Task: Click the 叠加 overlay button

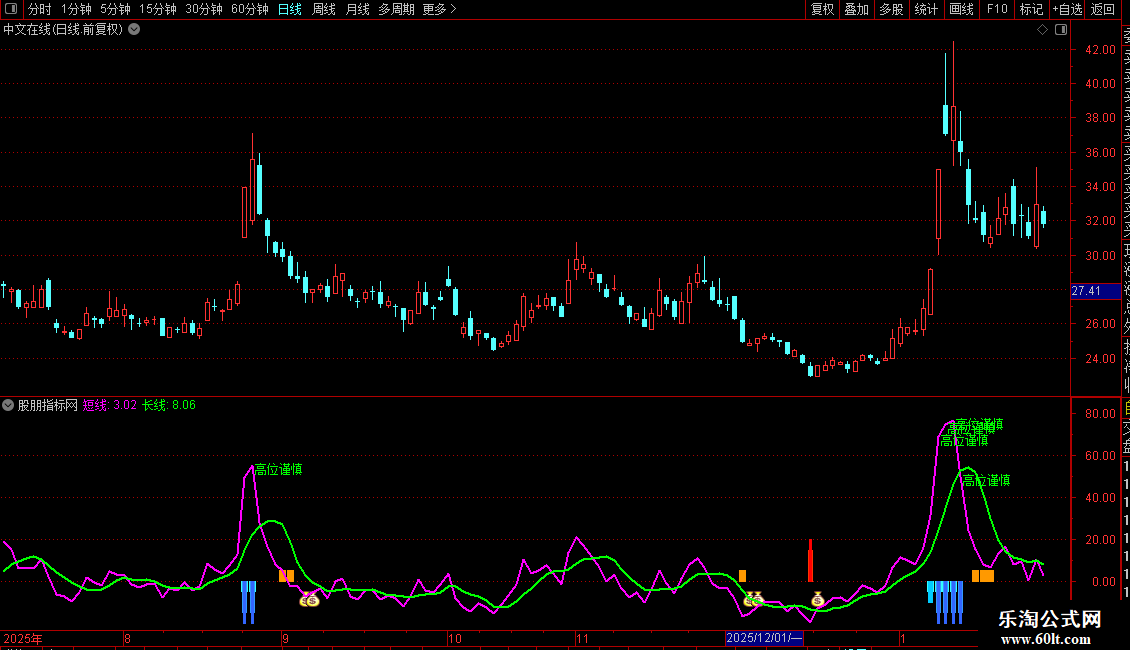Action: 856,9
